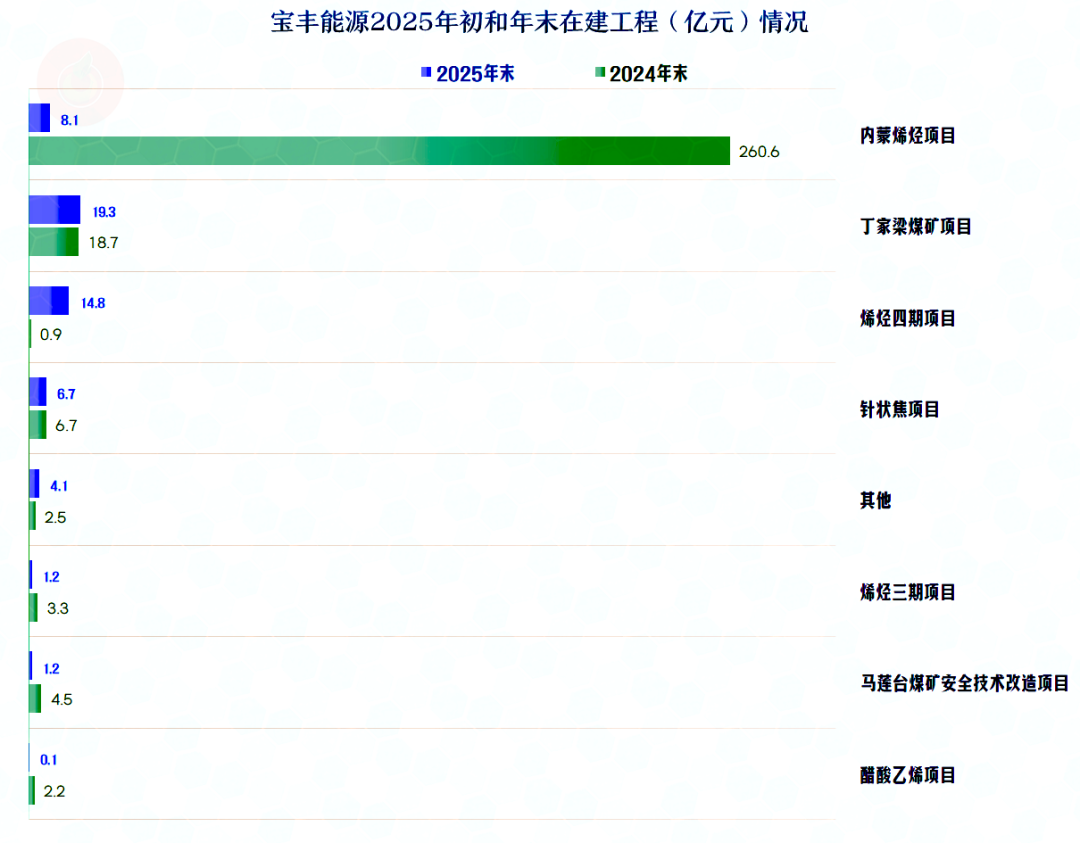Image resolution: width=1080 pixels, height=843 pixels.
Task: Click the blue 2025年末 legend swatch
Action: tap(426, 73)
